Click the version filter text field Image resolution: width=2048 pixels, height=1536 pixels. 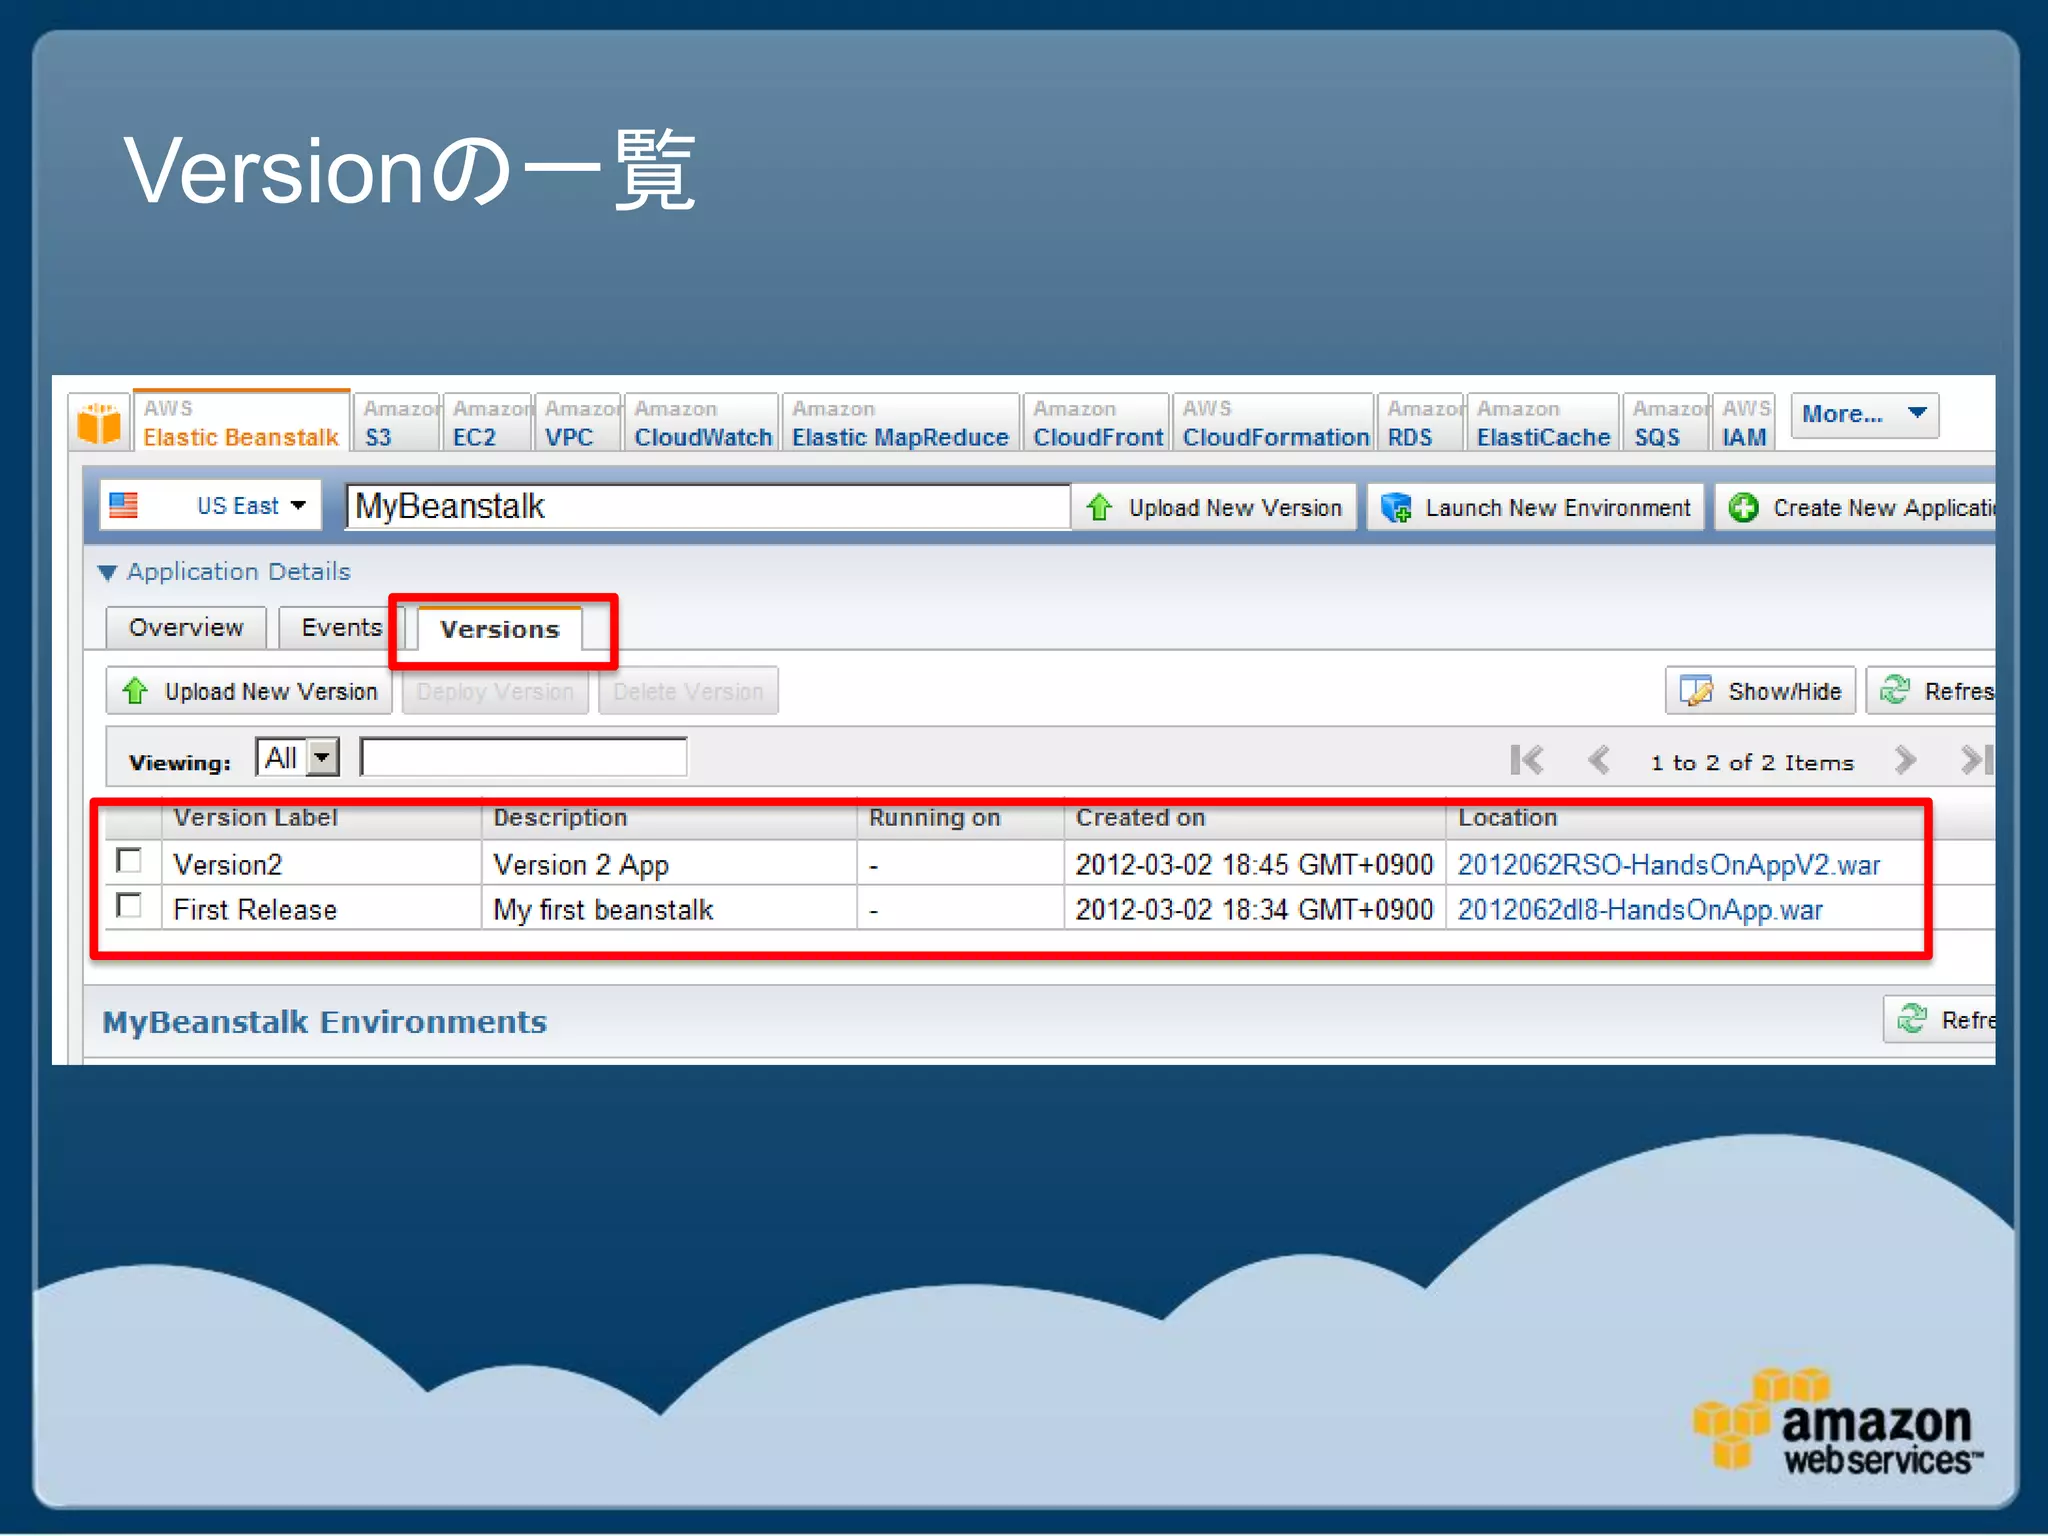coord(524,758)
